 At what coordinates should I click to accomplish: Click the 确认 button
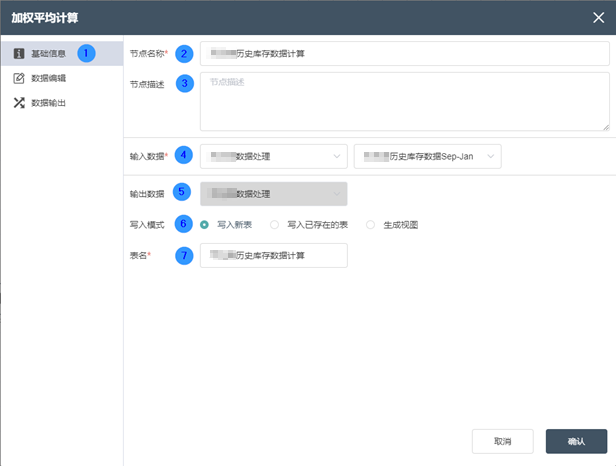[576, 441]
